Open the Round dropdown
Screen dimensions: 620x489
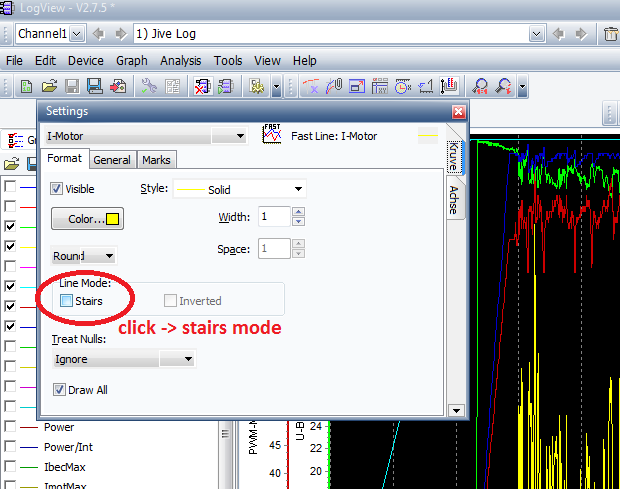110,256
